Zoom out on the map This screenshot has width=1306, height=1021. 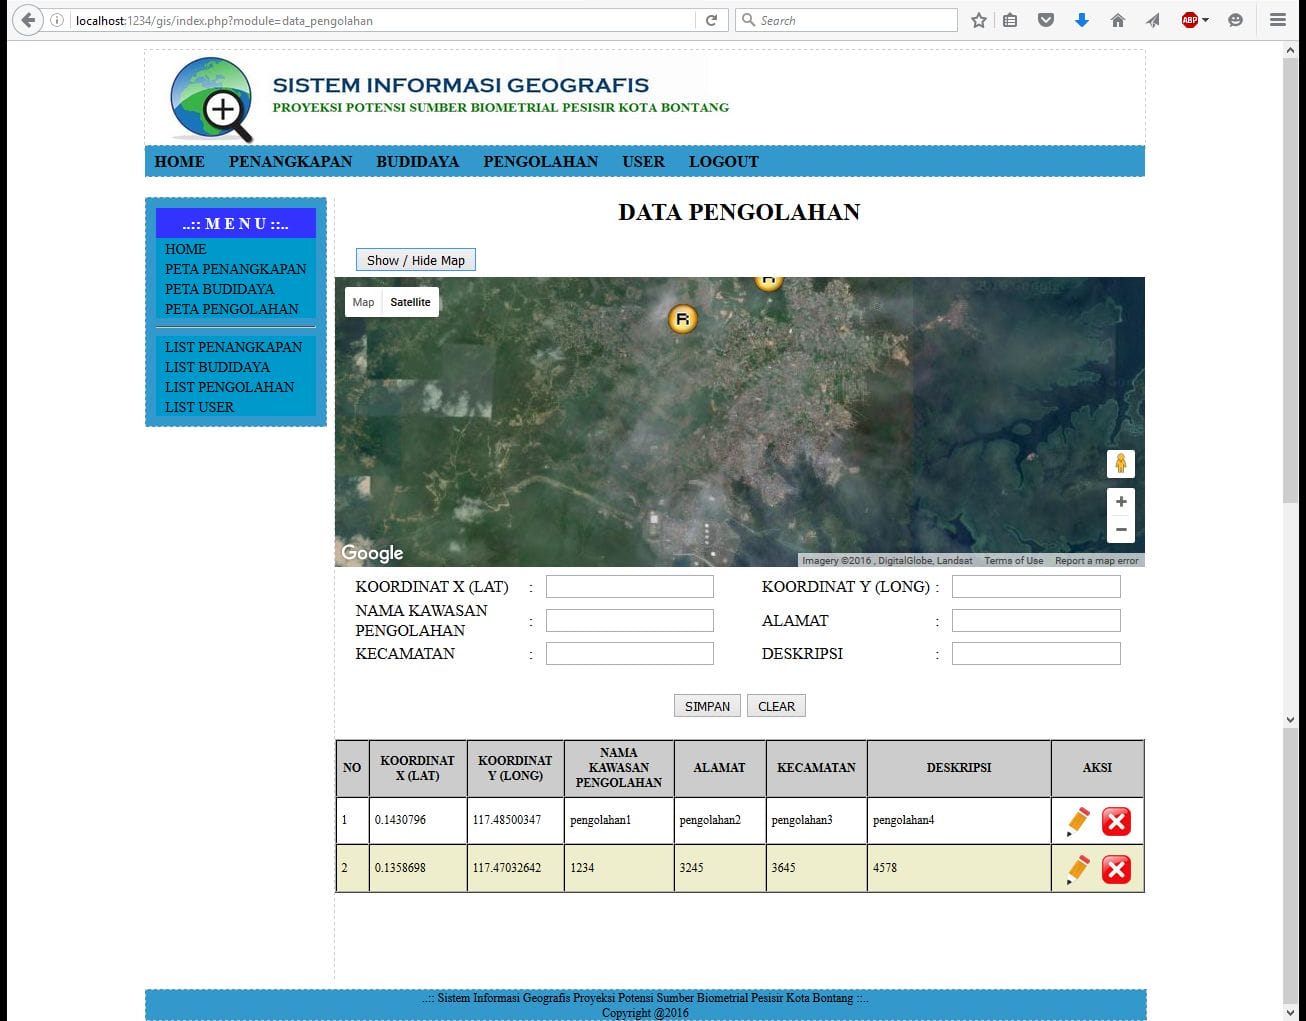(x=1120, y=530)
